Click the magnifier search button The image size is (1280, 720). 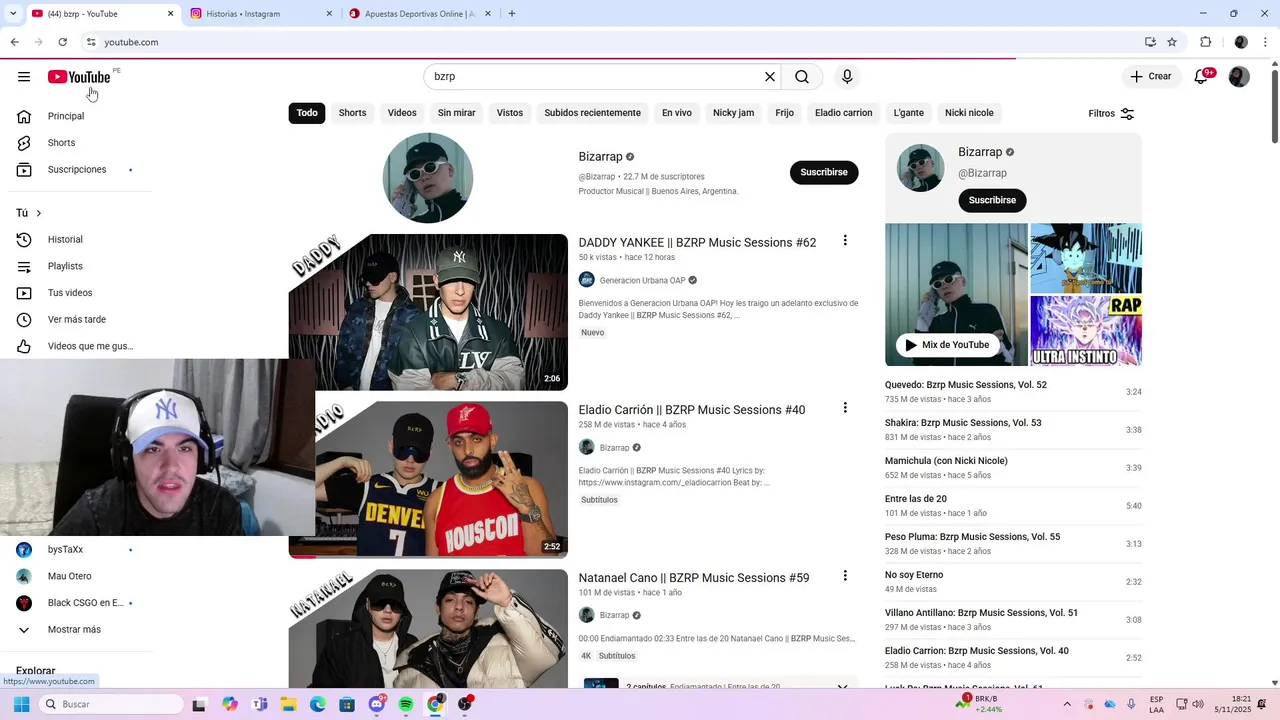pos(802,77)
